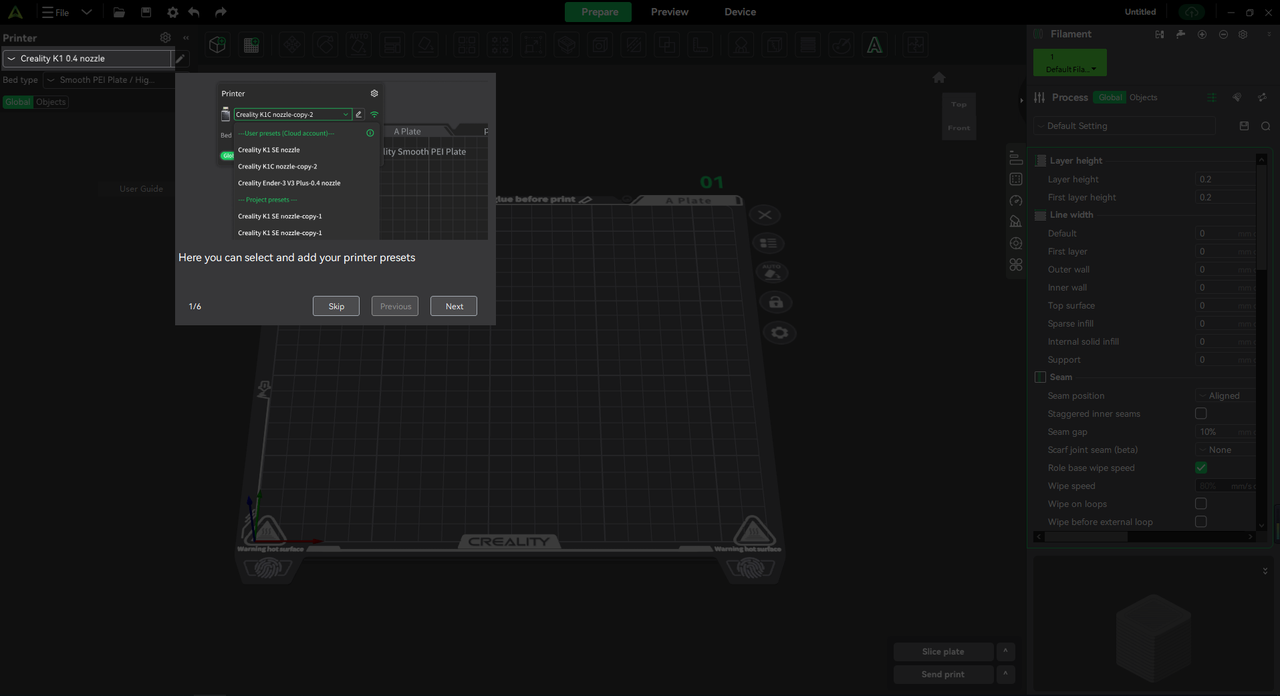The height and width of the screenshot is (696, 1280).
Task: Click the search process settings icon
Action: (1266, 126)
